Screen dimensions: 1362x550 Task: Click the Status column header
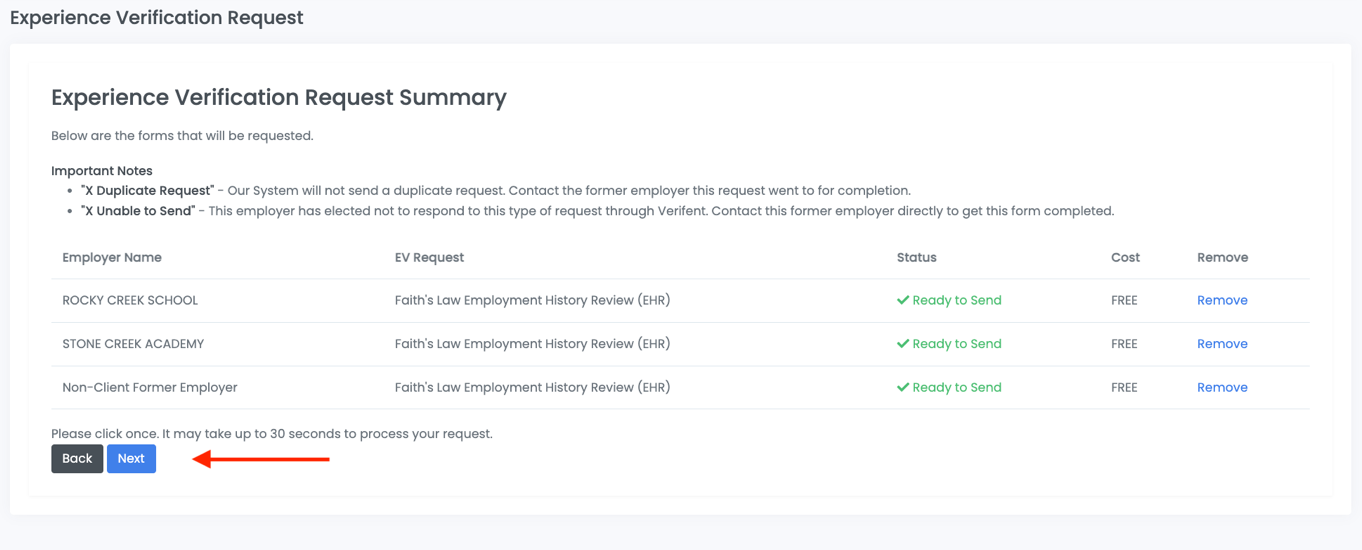point(916,257)
